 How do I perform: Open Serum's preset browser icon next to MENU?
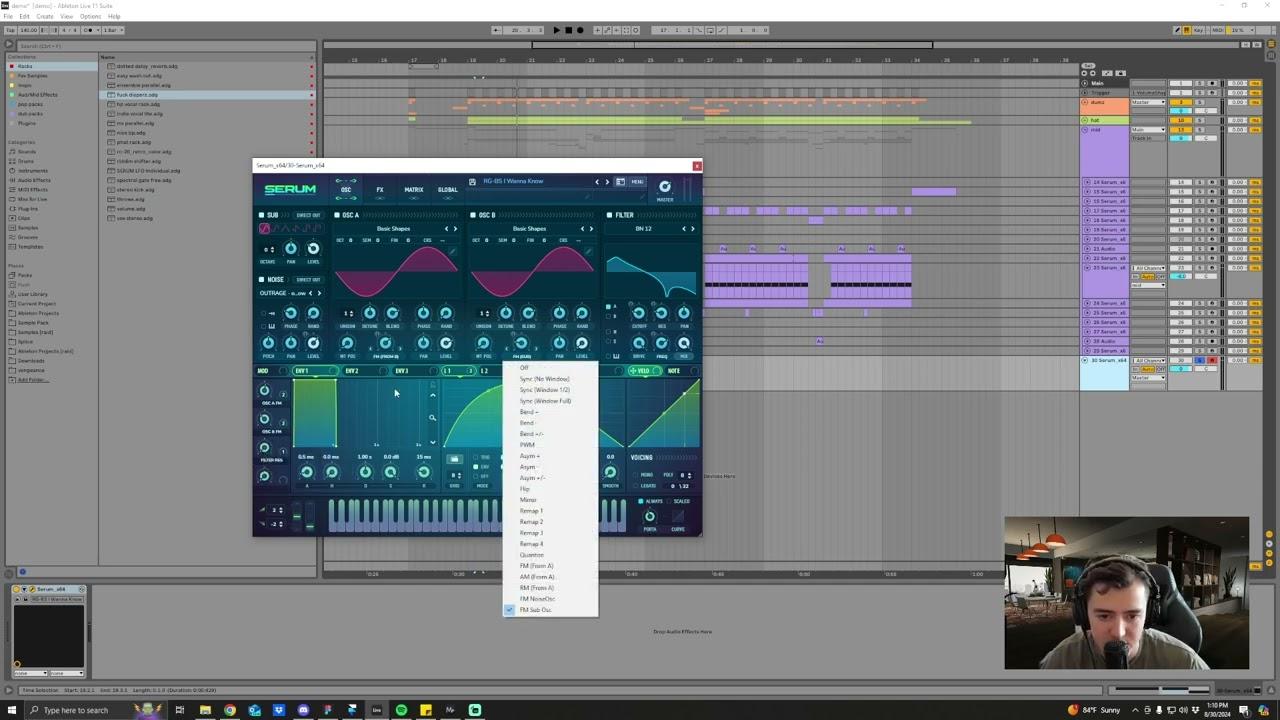(x=620, y=182)
